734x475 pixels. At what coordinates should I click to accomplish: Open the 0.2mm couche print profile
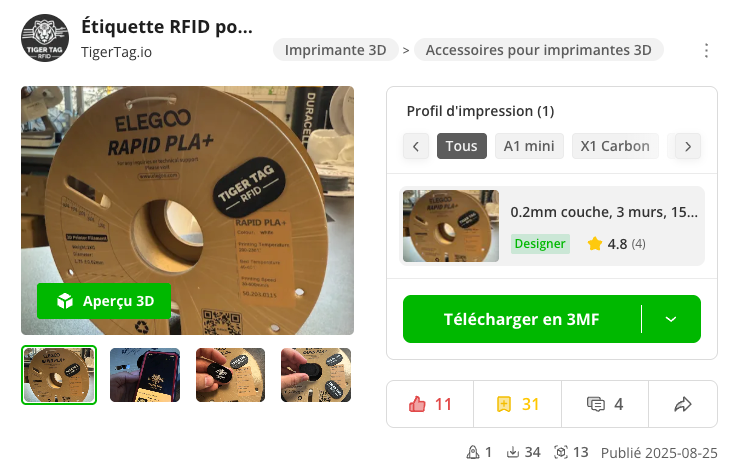tap(552, 226)
